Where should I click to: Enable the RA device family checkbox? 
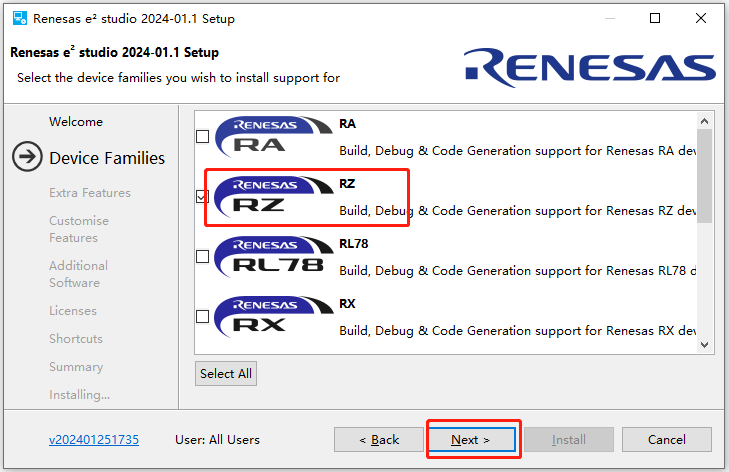[203, 137]
